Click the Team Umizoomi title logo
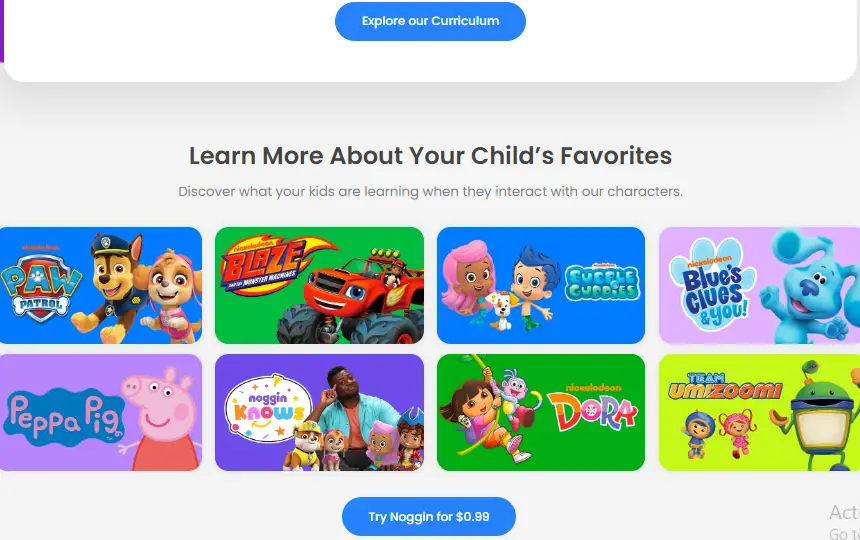 (725, 386)
